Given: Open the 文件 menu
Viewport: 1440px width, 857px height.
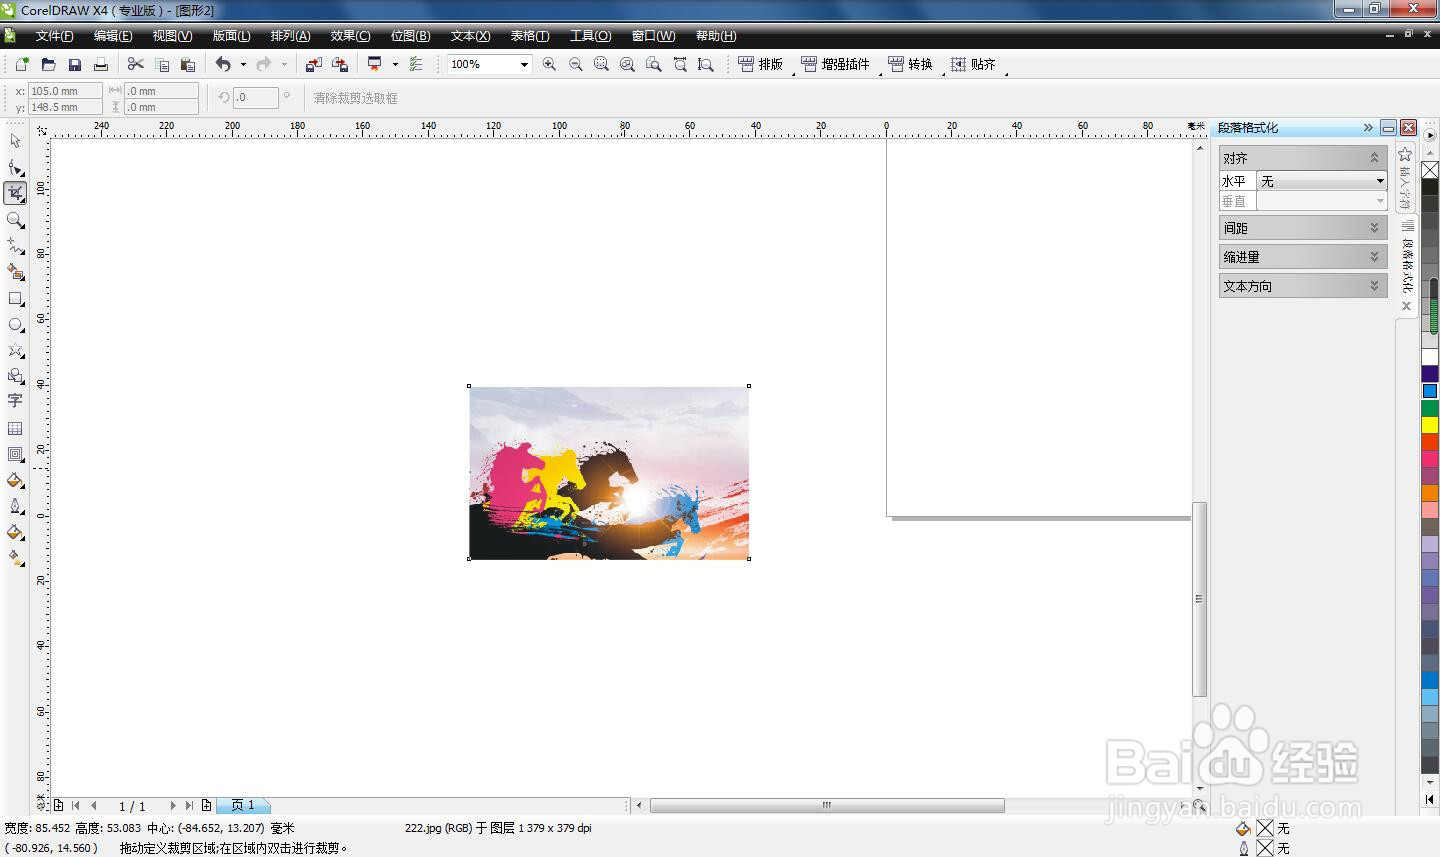Looking at the screenshot, I should click(x=54, y=36).
